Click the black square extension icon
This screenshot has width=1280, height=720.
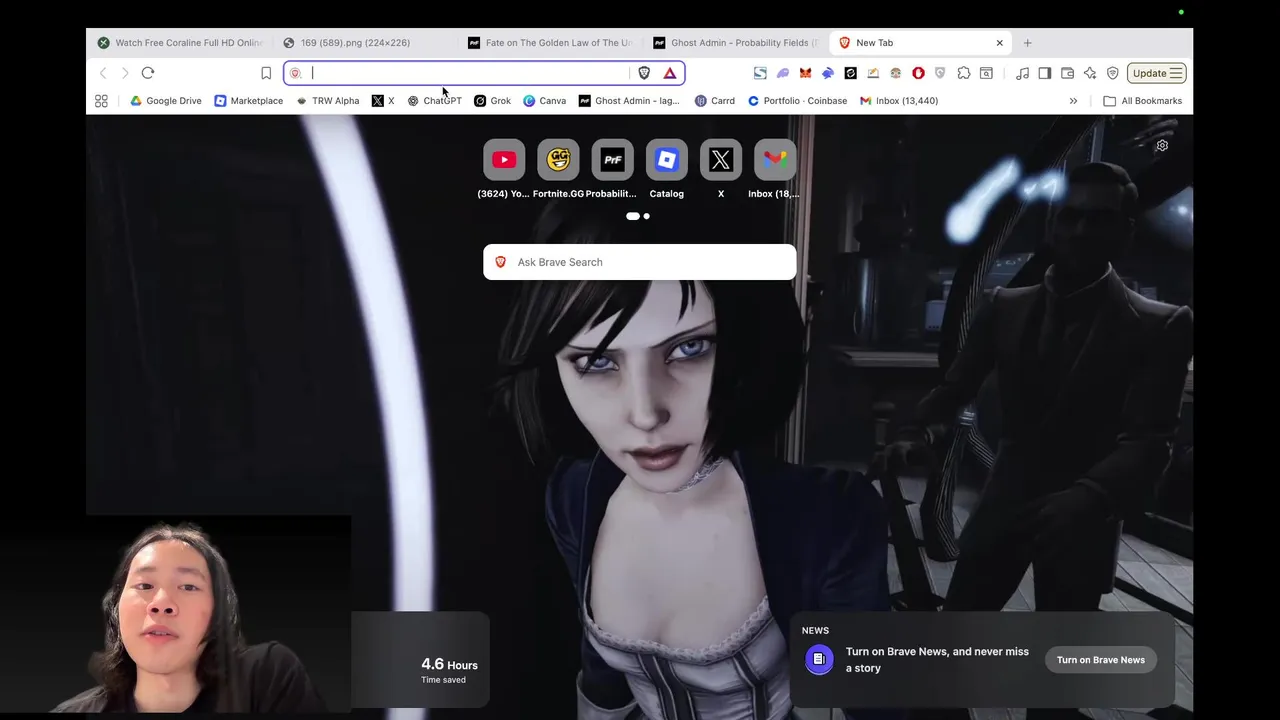click(850, 73)
